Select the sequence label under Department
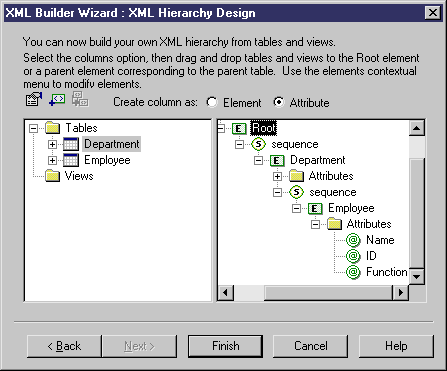447x371 pixels. pos(333,192)
